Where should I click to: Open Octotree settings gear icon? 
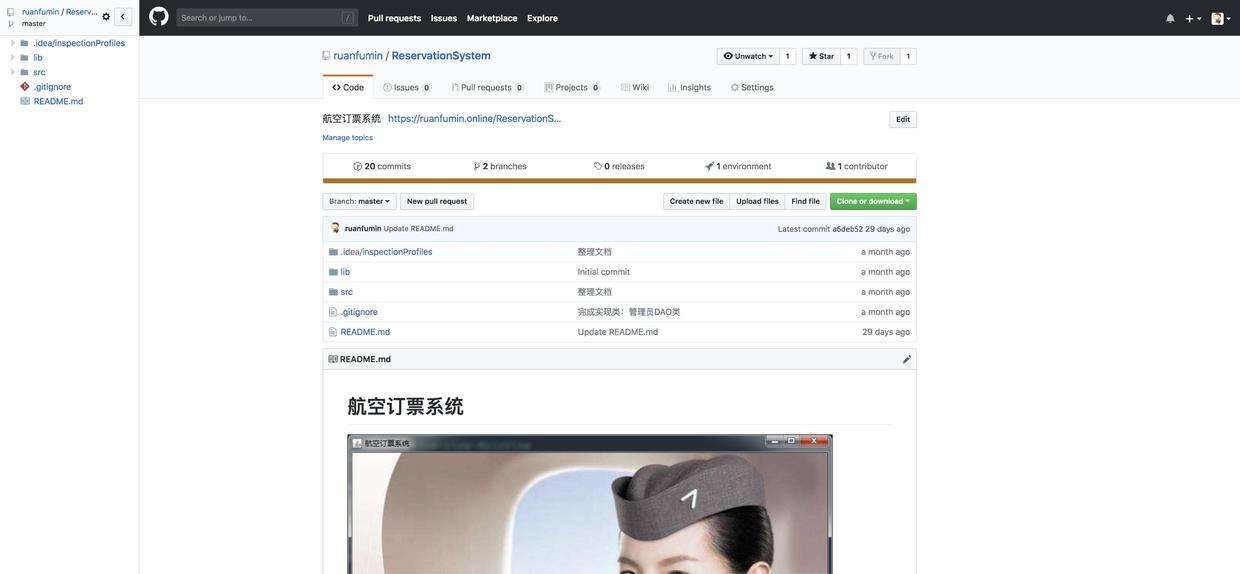click(106, 17)
